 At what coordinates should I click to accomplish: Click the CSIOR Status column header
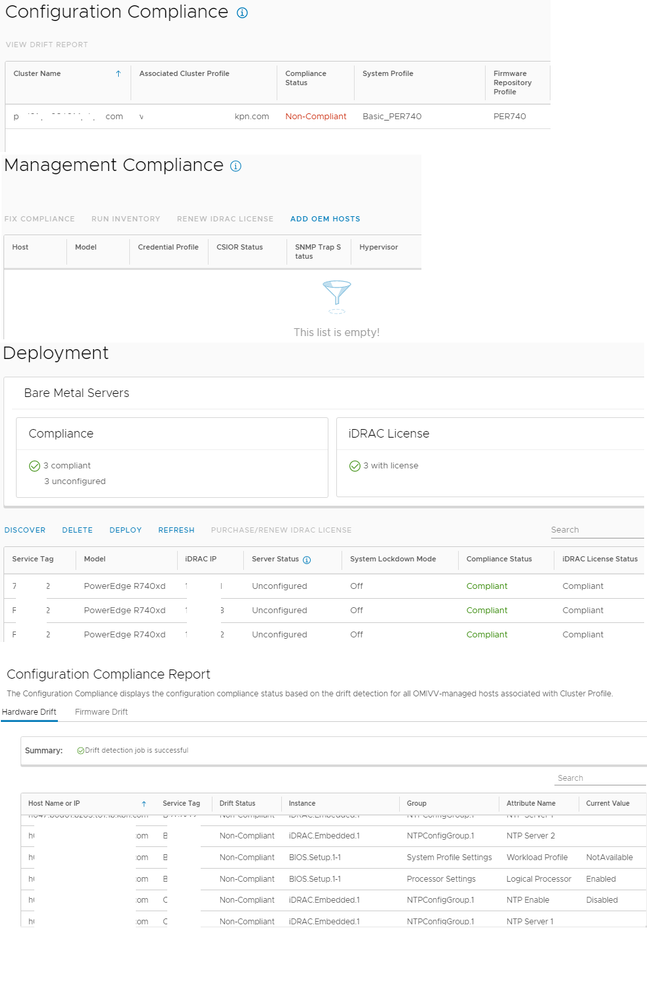pos(239,247)
